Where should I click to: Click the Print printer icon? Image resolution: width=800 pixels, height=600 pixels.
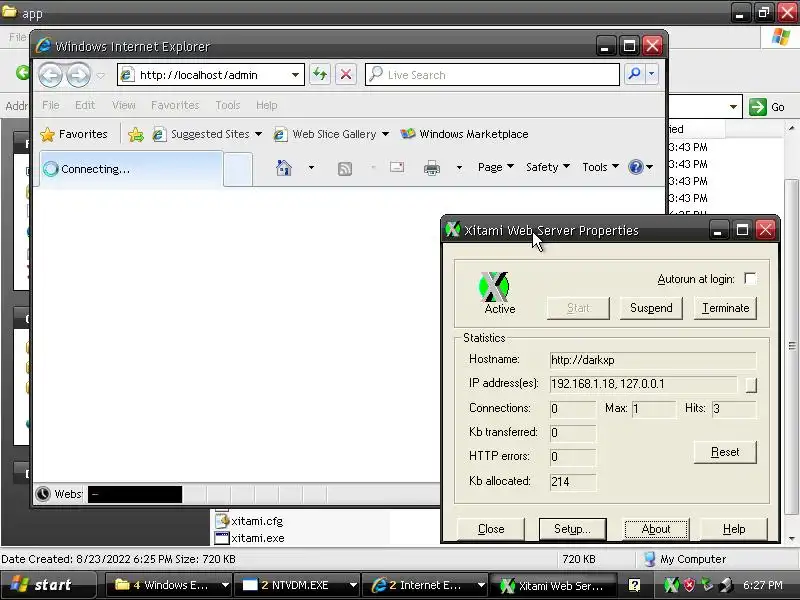click(432, 168)
